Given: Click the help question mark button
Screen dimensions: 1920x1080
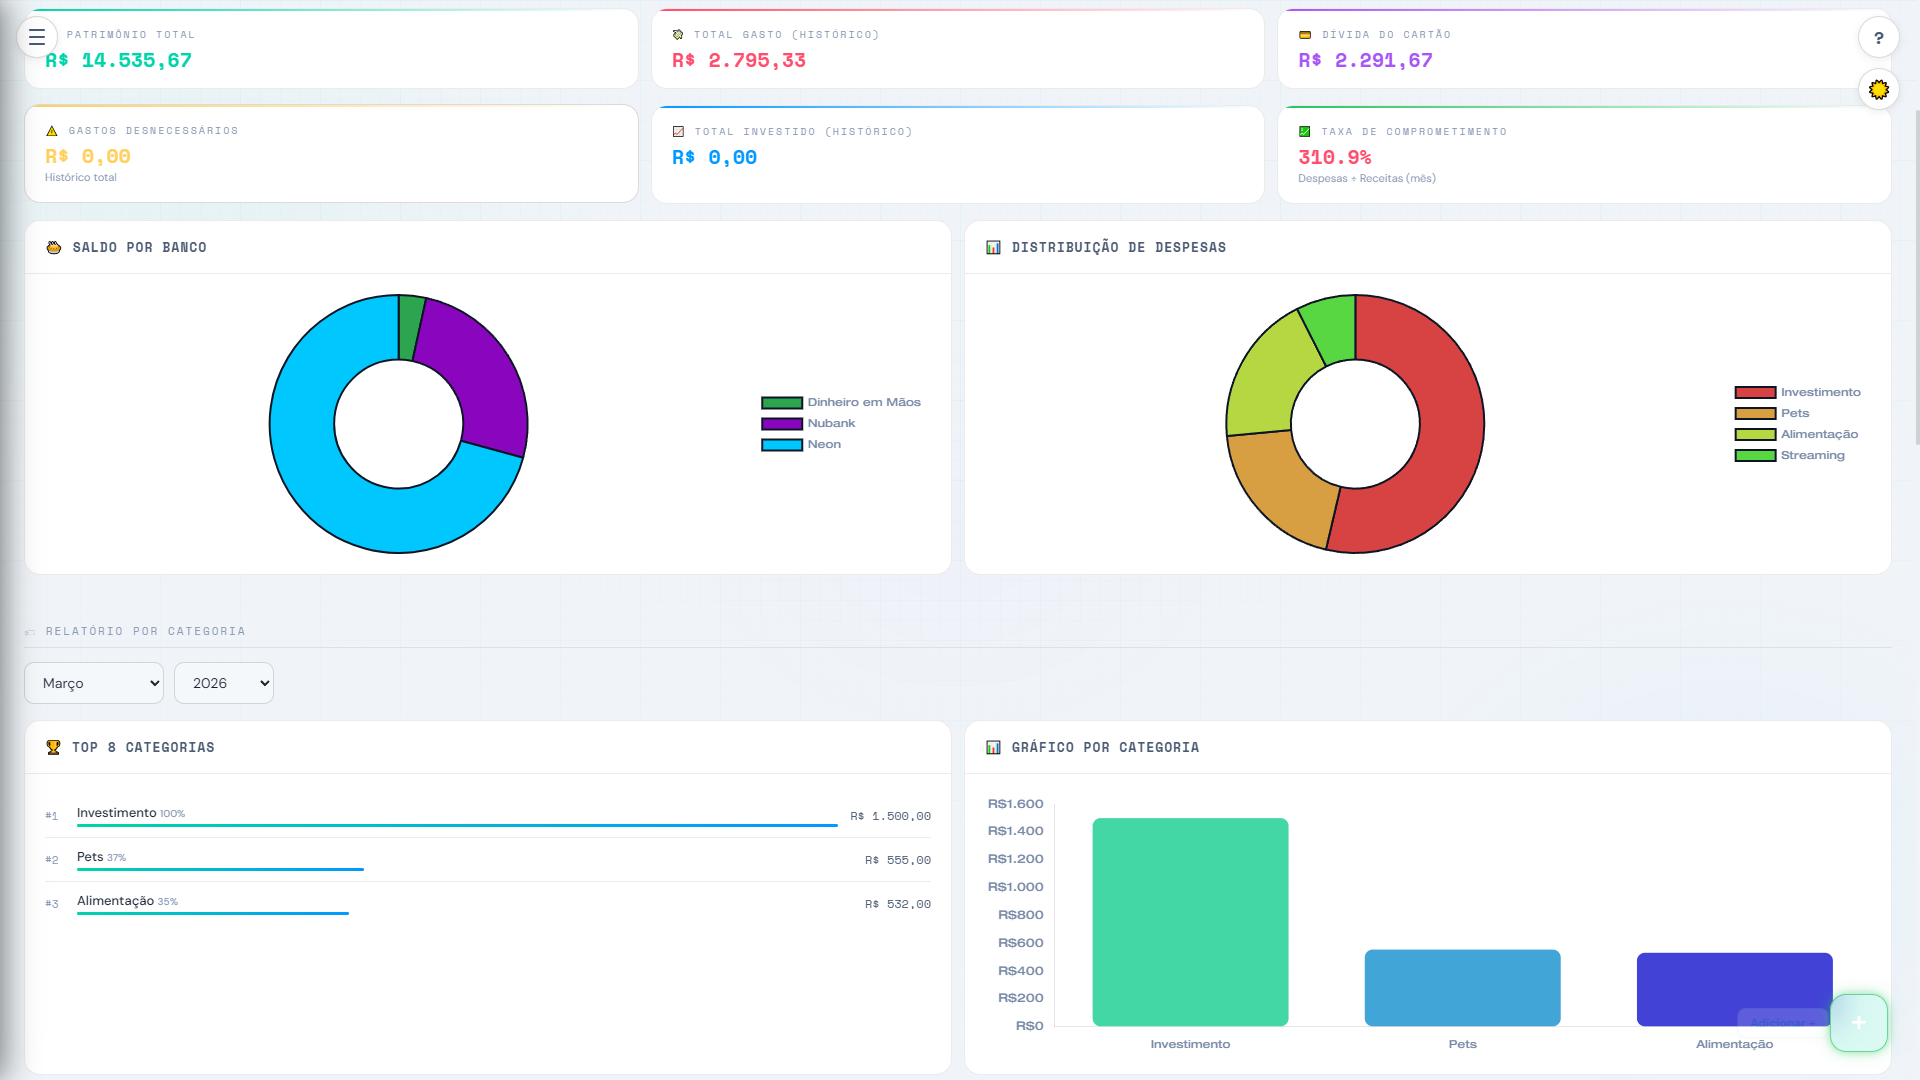Looking at the screenshot, I should [x=1878, y=38].
